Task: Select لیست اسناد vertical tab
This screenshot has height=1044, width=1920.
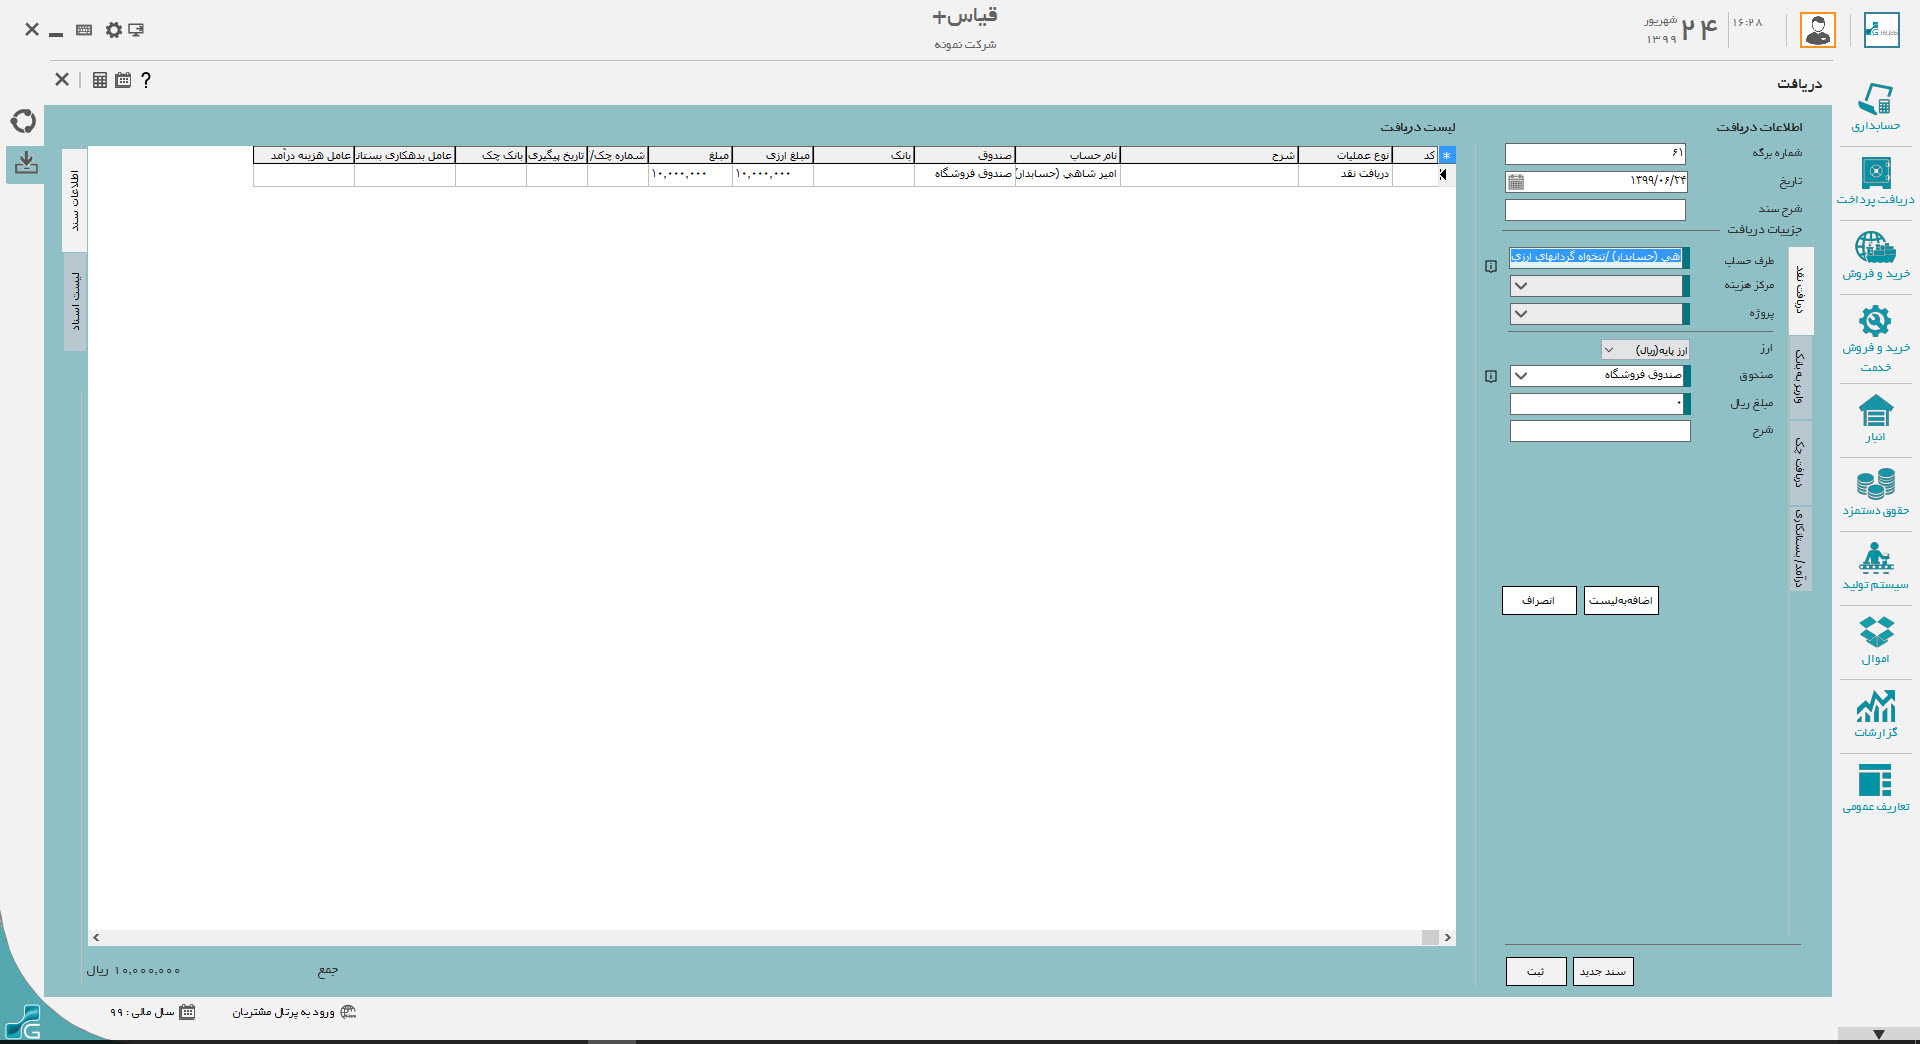Action: tap(75, 301)
